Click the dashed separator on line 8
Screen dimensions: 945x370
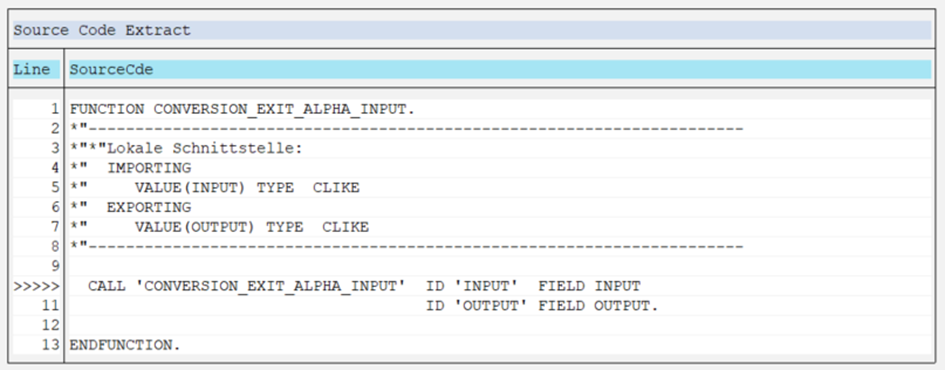tap(407, 246)
